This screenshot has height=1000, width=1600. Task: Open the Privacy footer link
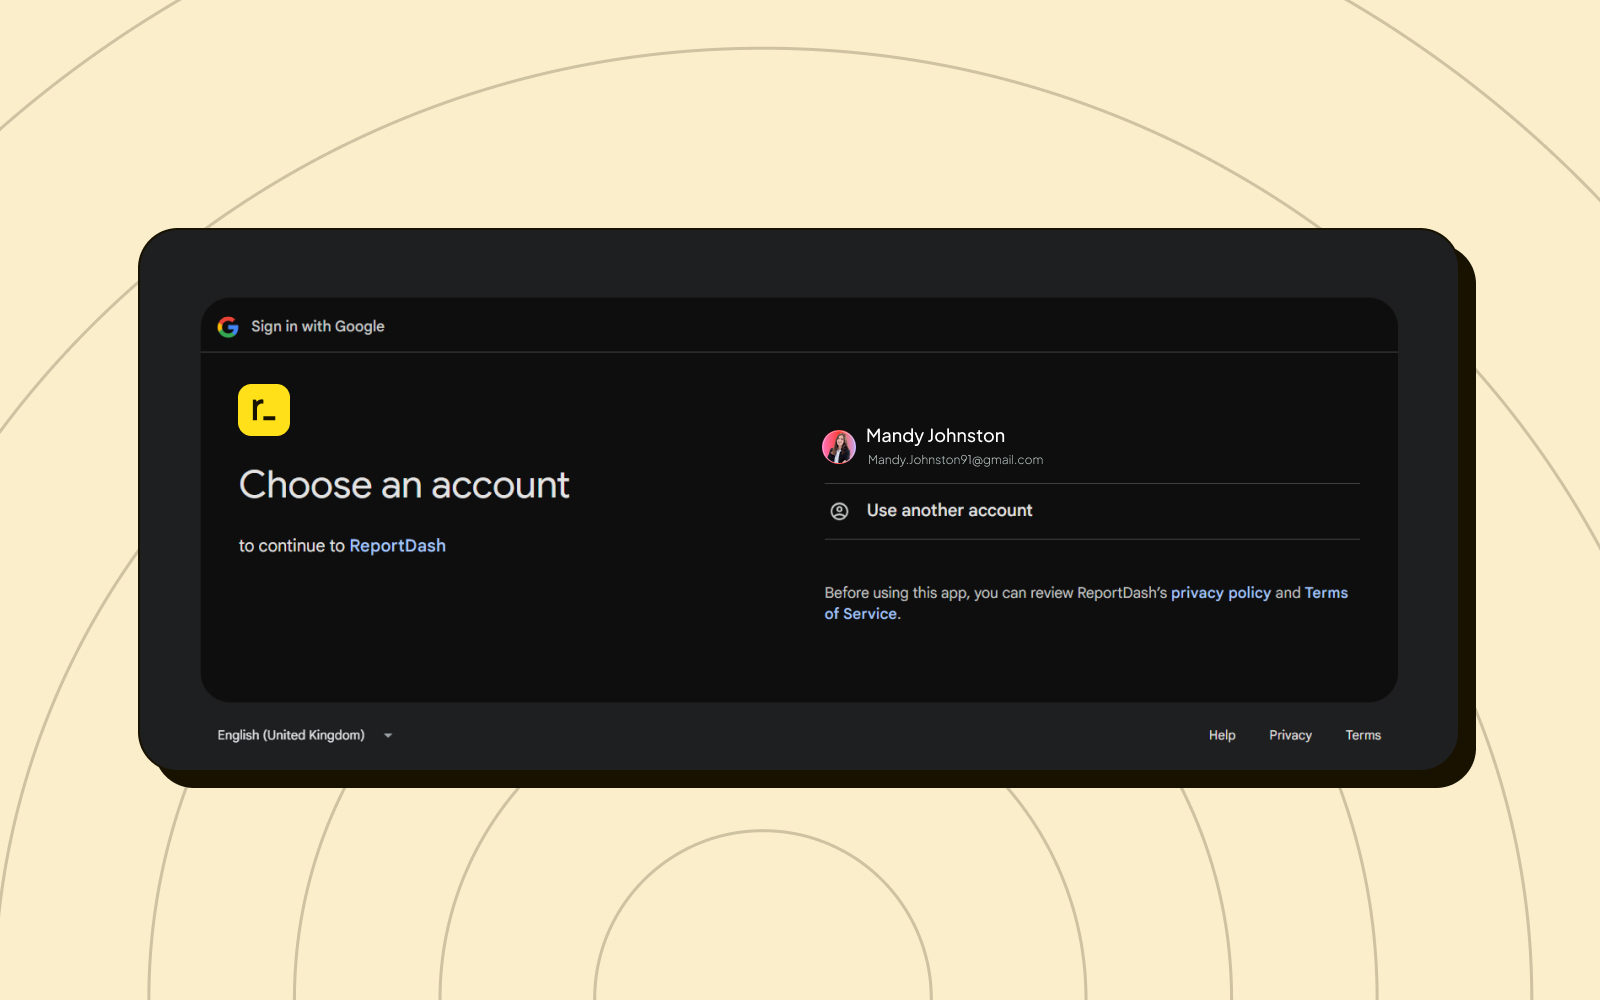tap(1290, 735)
